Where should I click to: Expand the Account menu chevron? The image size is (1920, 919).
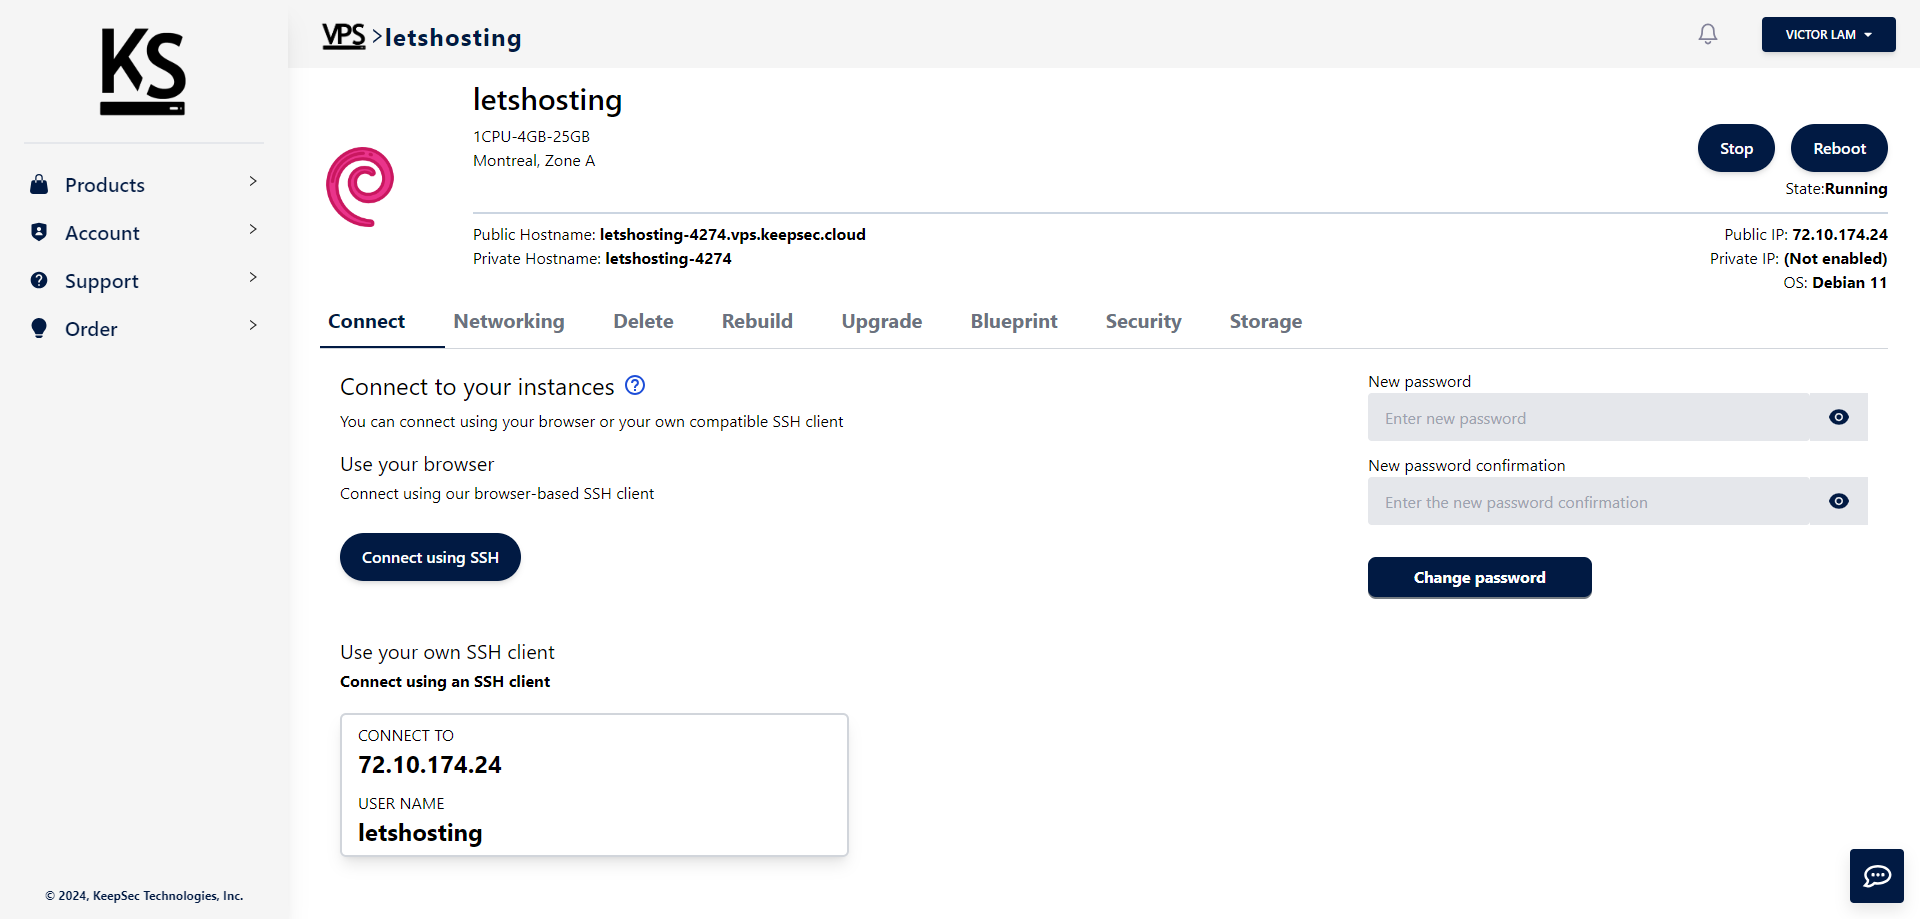[x=253, y=229]
